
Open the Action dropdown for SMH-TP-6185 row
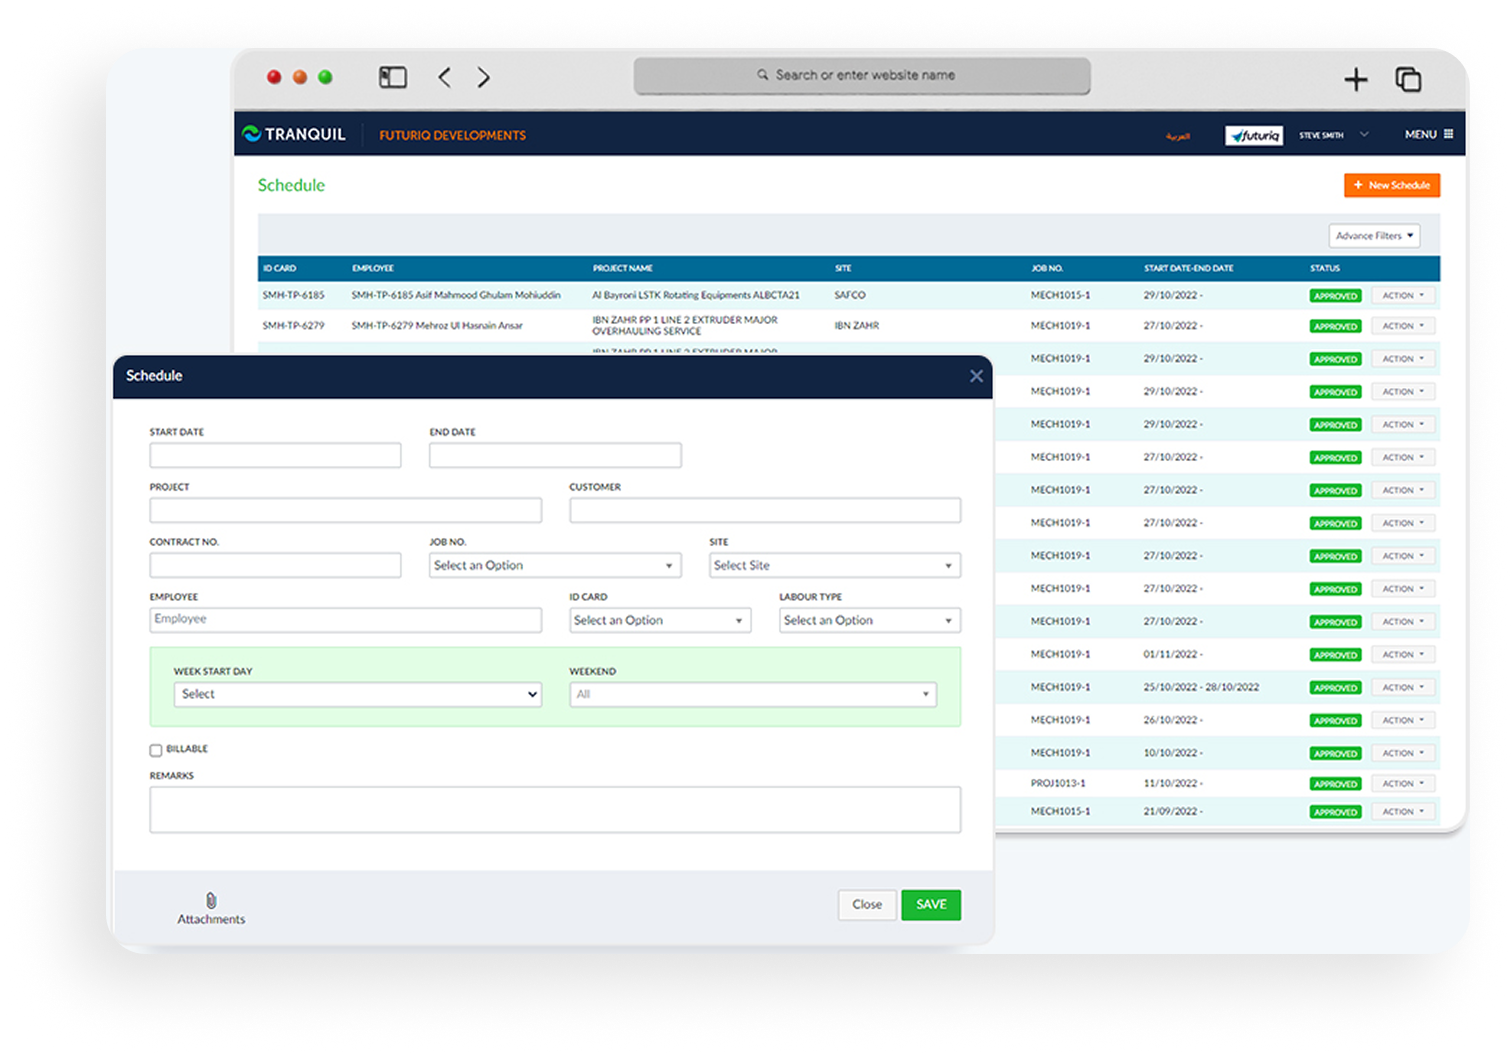[x=1402, y=296]
